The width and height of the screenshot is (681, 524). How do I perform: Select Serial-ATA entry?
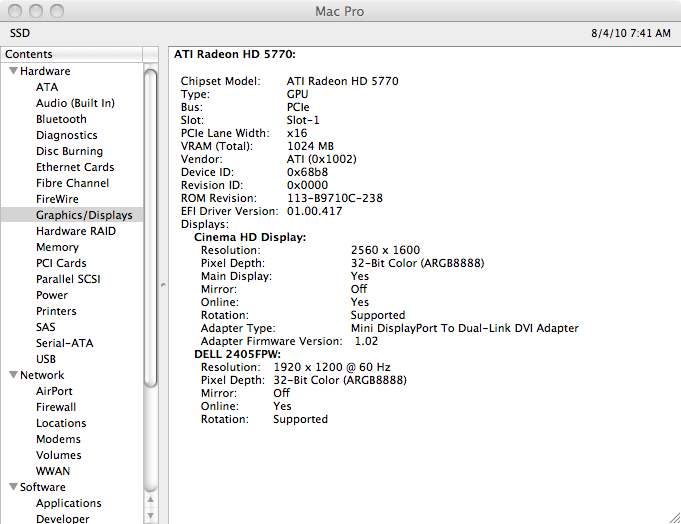[x=65, y=343]
